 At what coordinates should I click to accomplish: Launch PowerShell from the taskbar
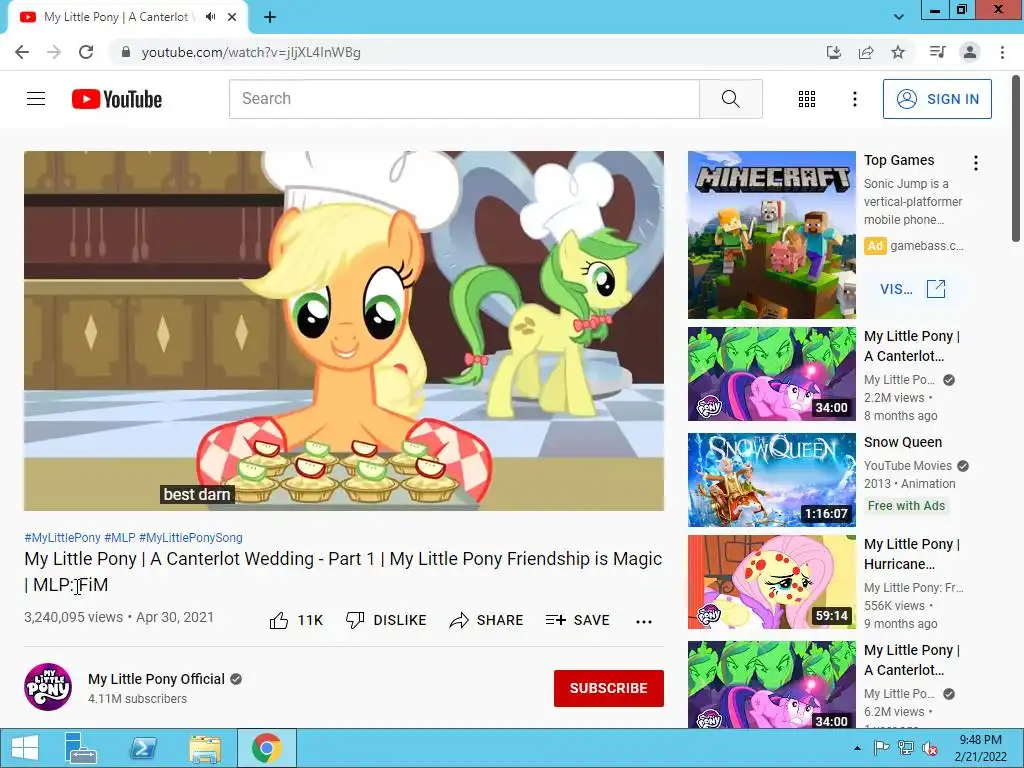pos(143,748)
